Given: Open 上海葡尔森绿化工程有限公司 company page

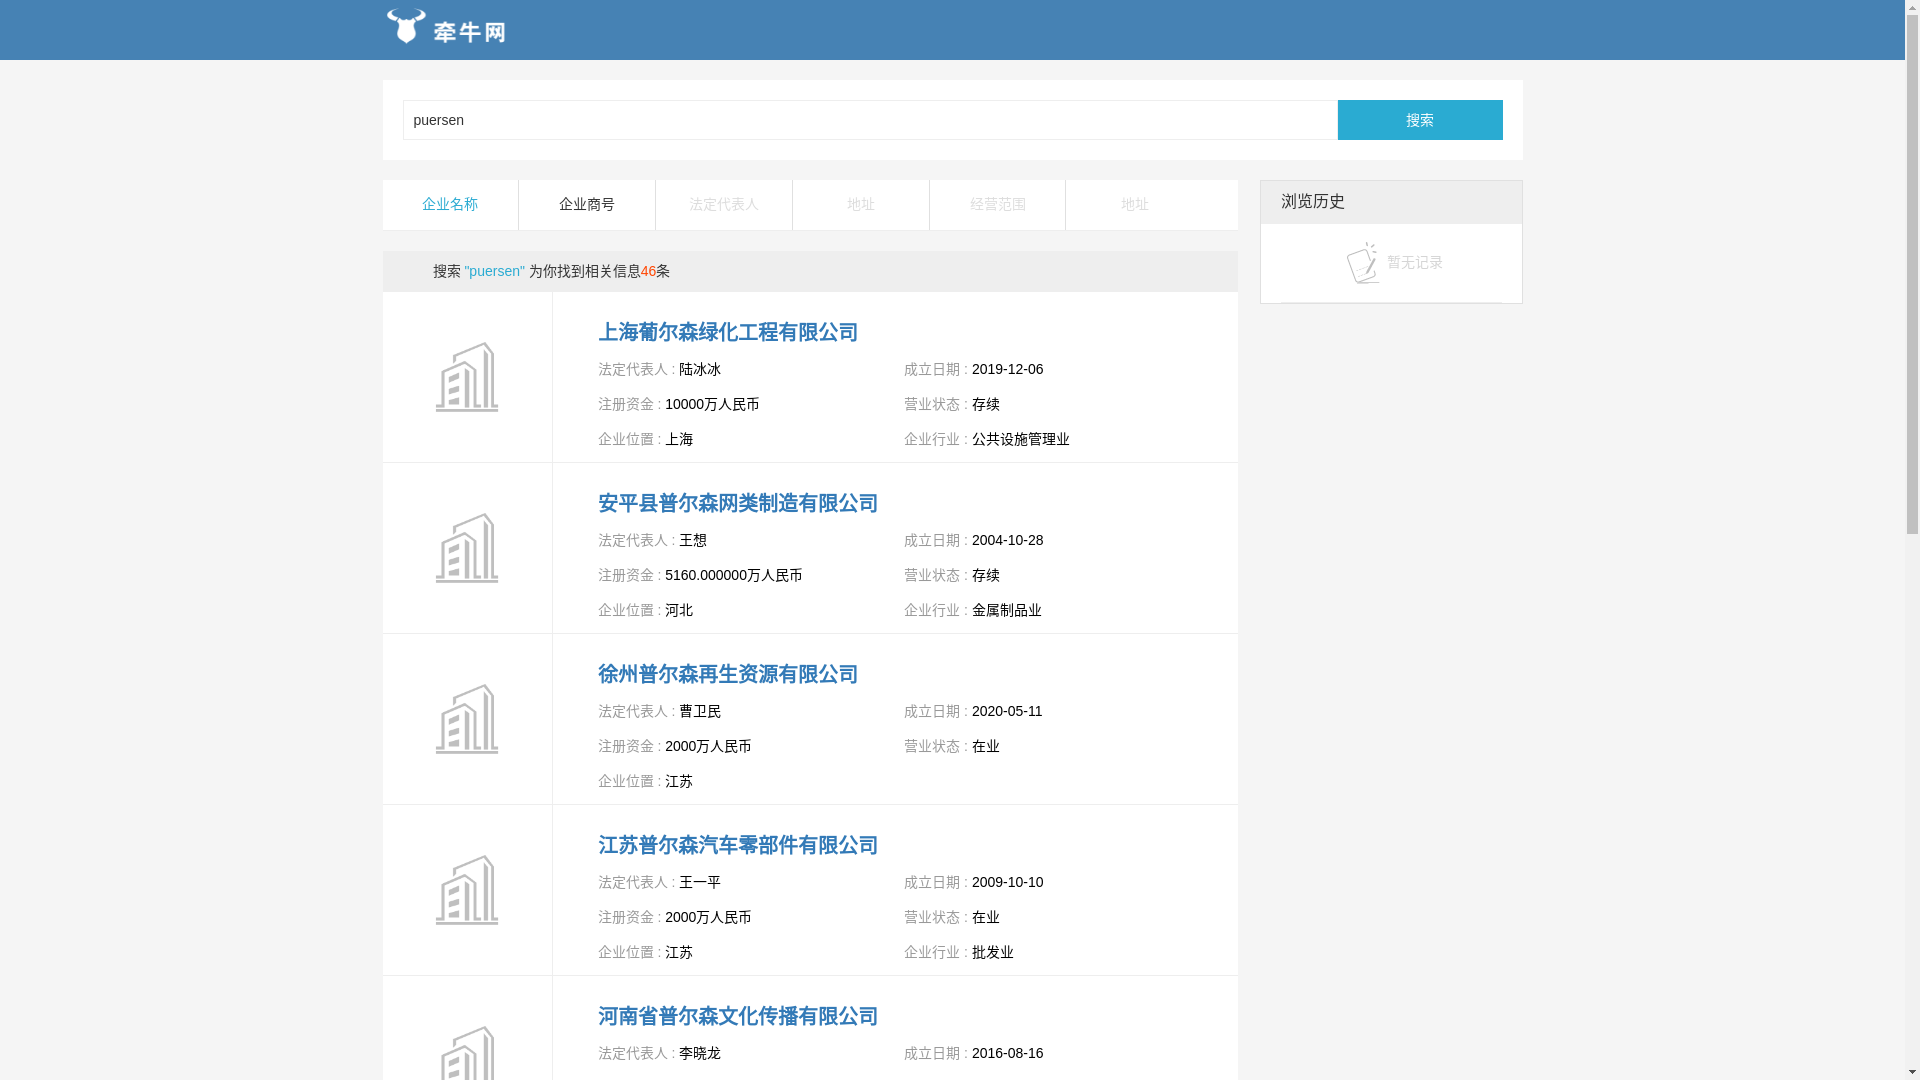Looking at the screenshot, I should 728,332.
